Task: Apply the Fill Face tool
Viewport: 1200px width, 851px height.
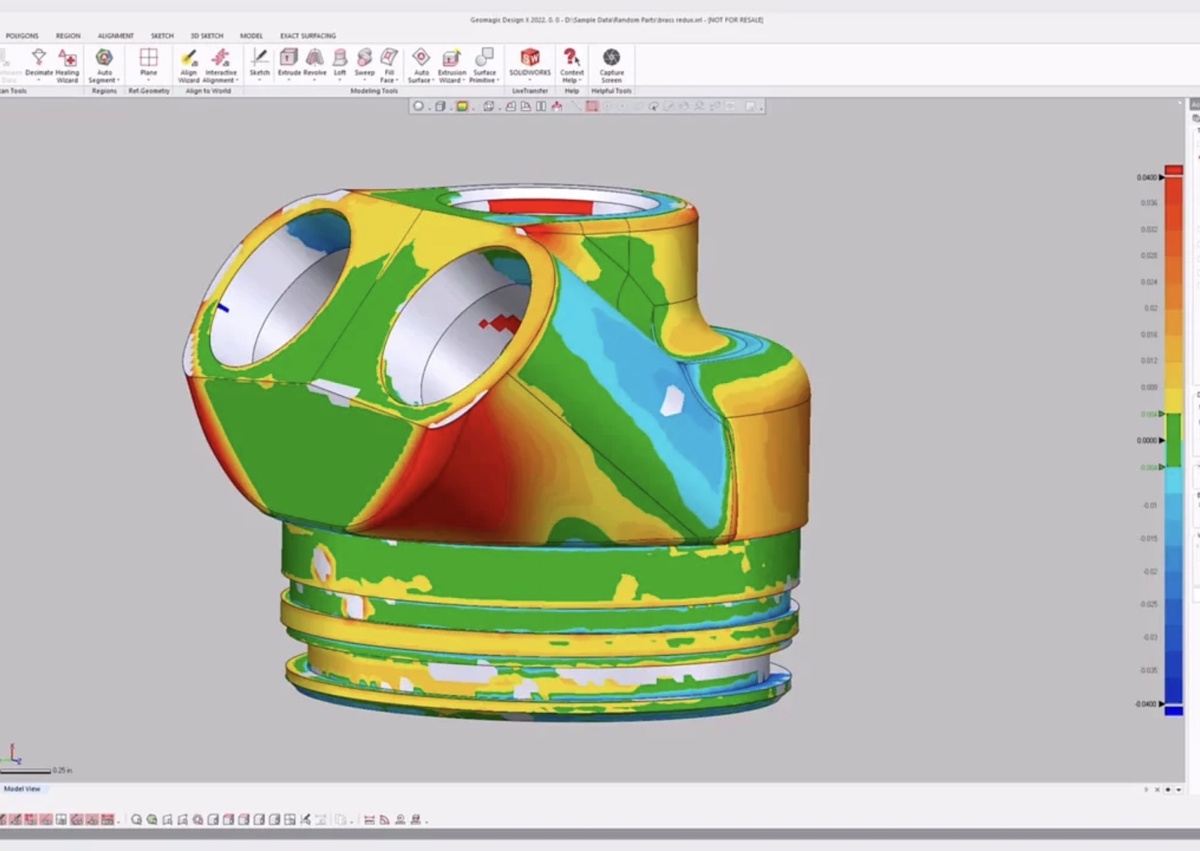Action: point(388,65)
